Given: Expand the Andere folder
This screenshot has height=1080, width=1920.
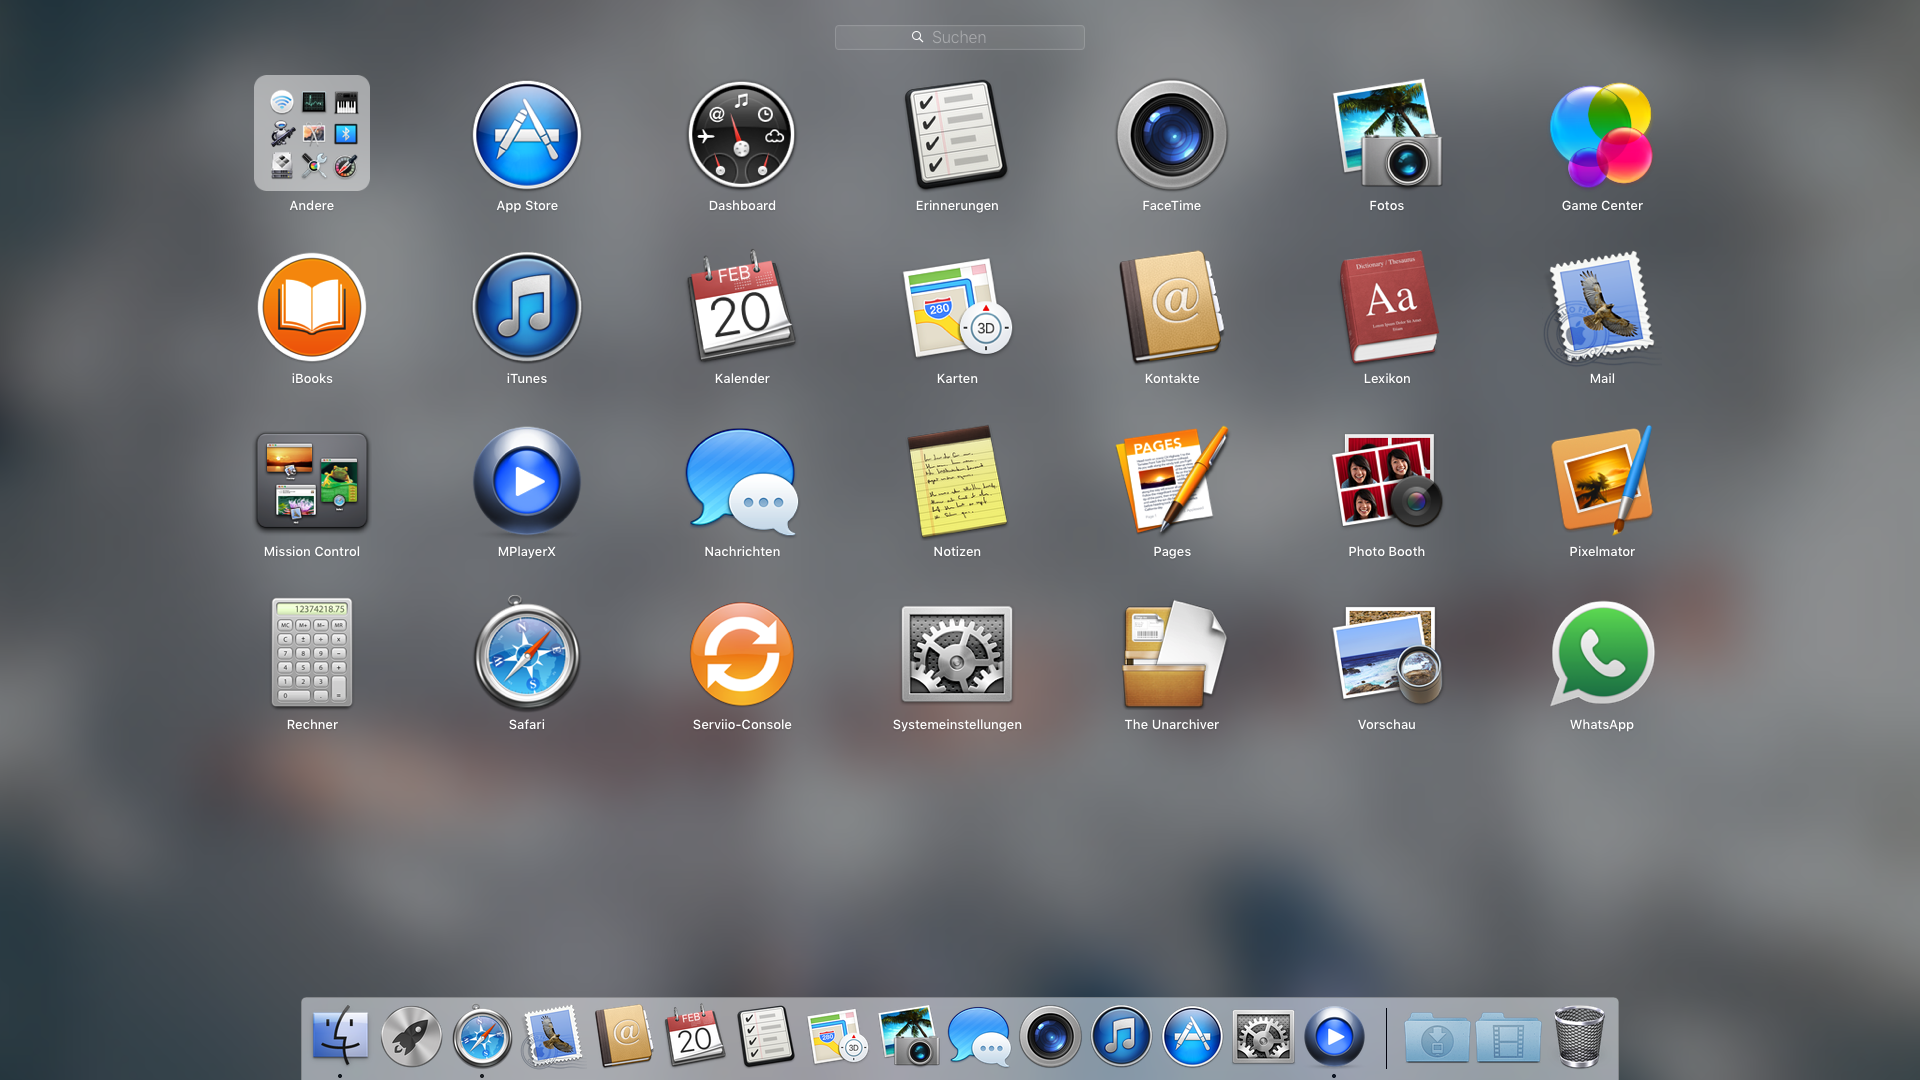Looking at the screenshot, I should click(x=311, y=133).
